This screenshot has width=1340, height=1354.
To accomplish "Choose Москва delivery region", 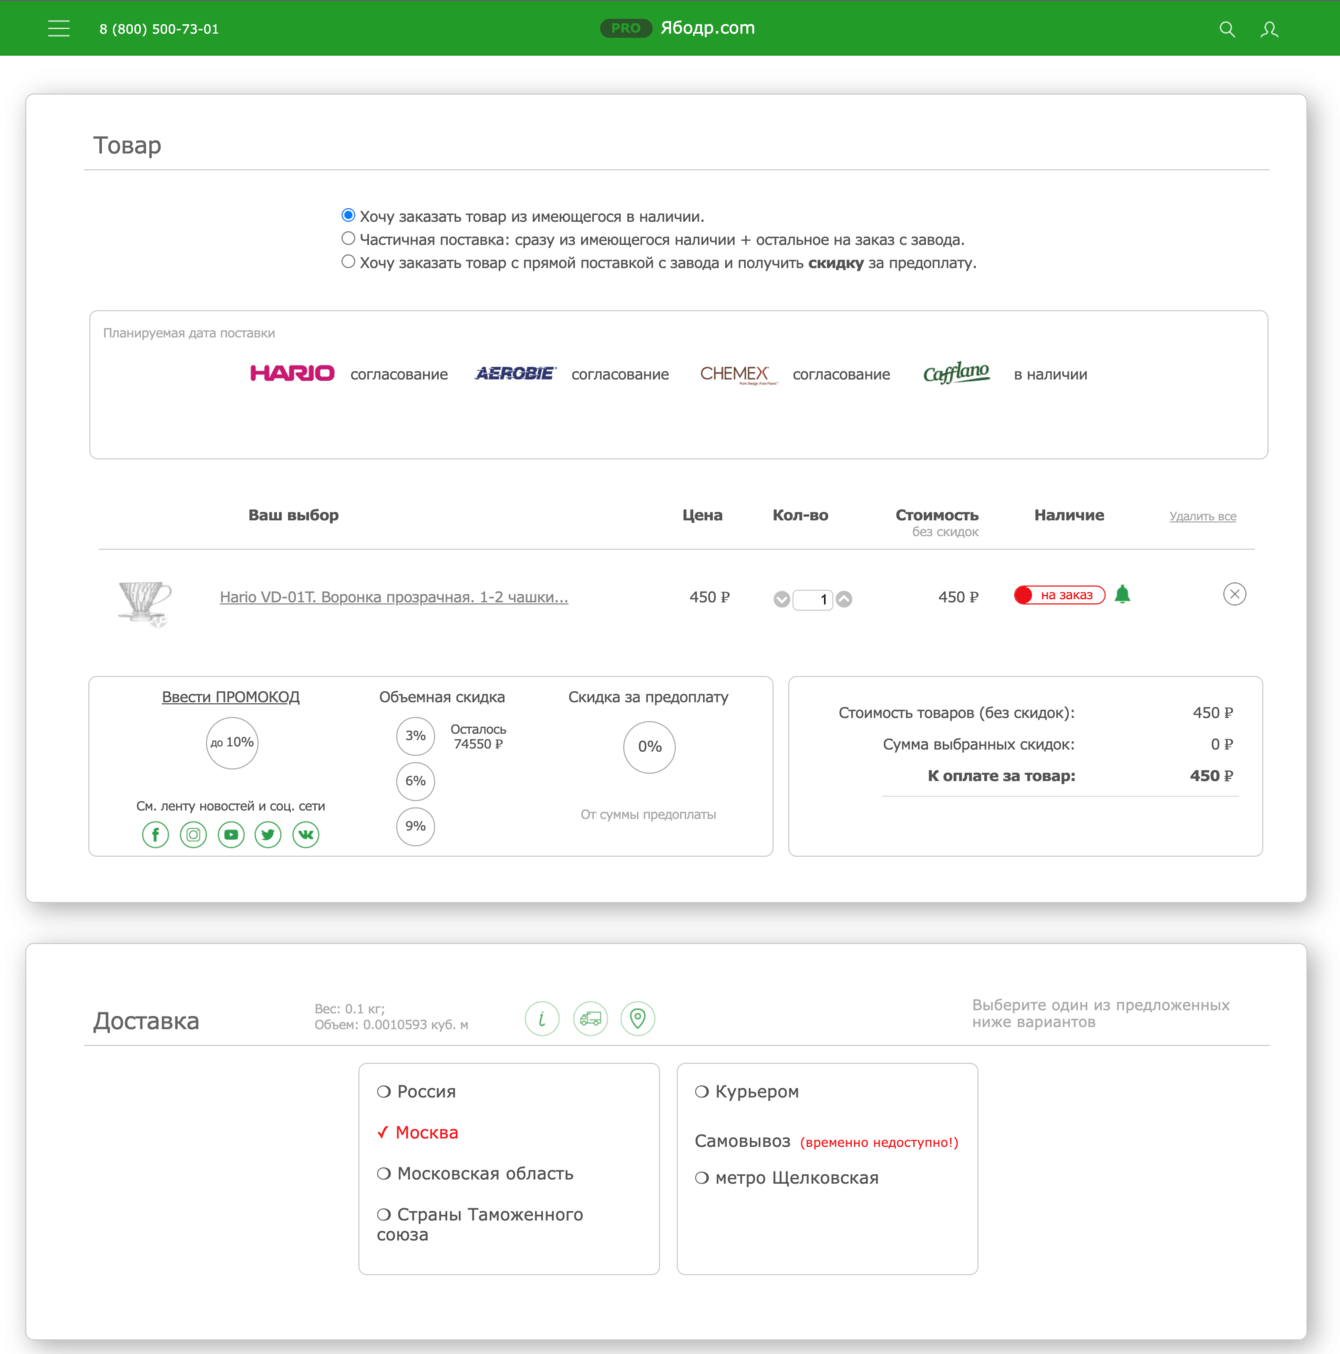I will pos(417,1133).
